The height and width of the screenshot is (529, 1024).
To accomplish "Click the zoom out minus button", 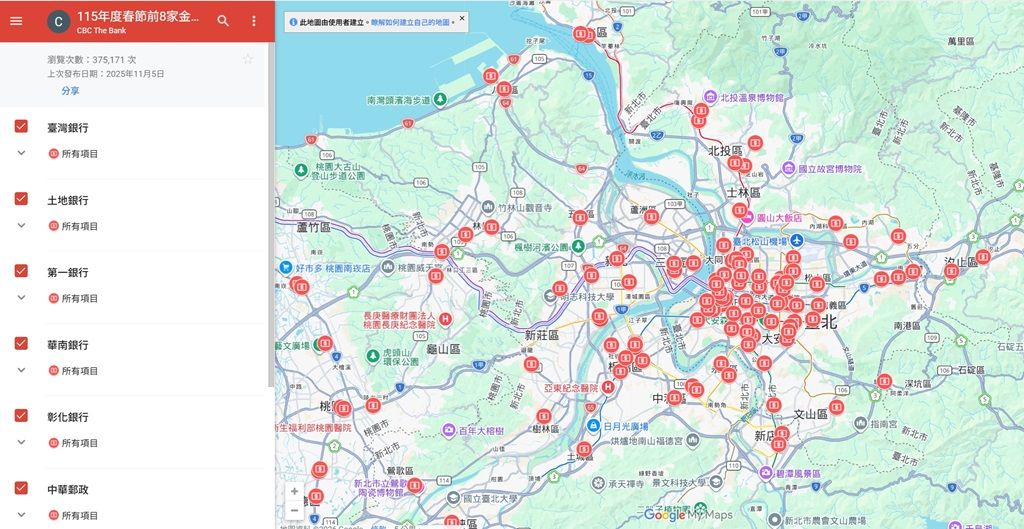I will (x=295, y=510).
